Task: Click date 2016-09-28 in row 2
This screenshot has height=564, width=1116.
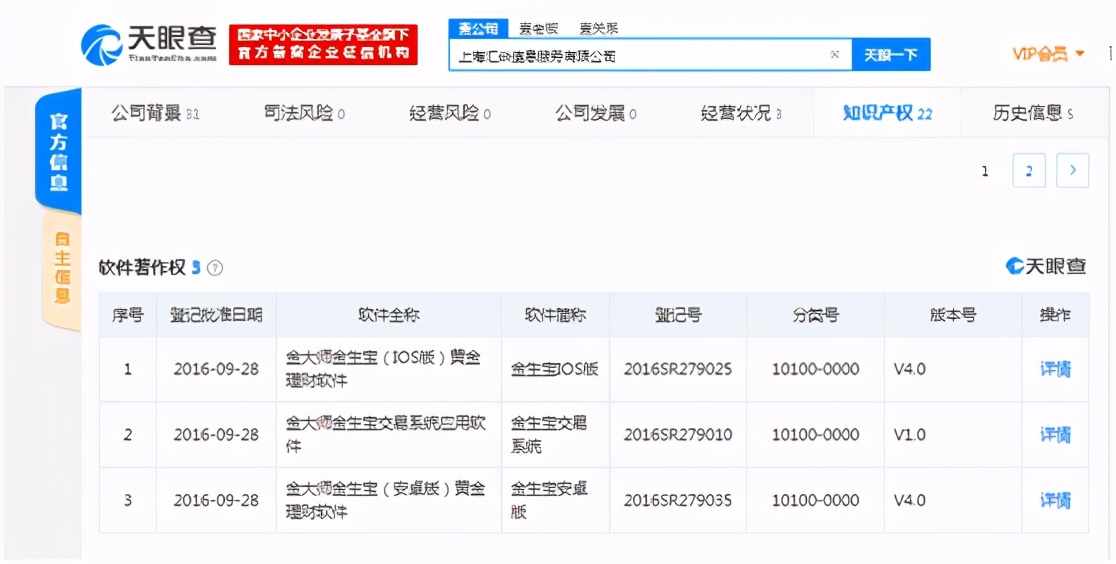Action: pyautogui.click(x=216, y=434)
